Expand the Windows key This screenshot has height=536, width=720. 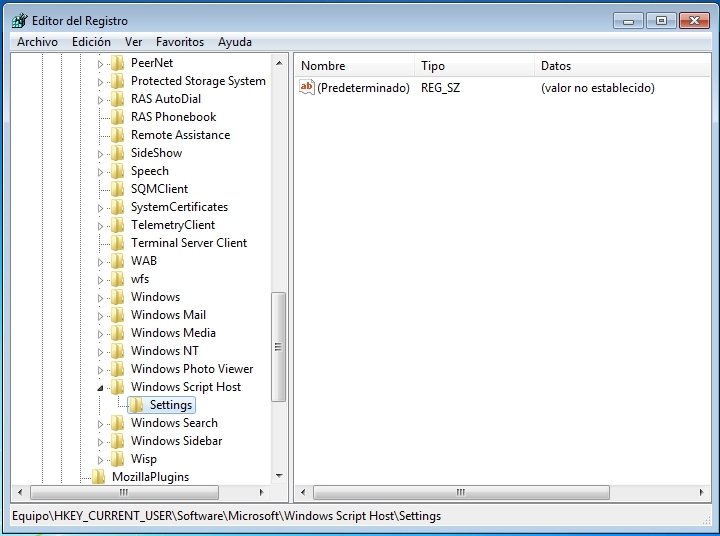pos(100,298)
